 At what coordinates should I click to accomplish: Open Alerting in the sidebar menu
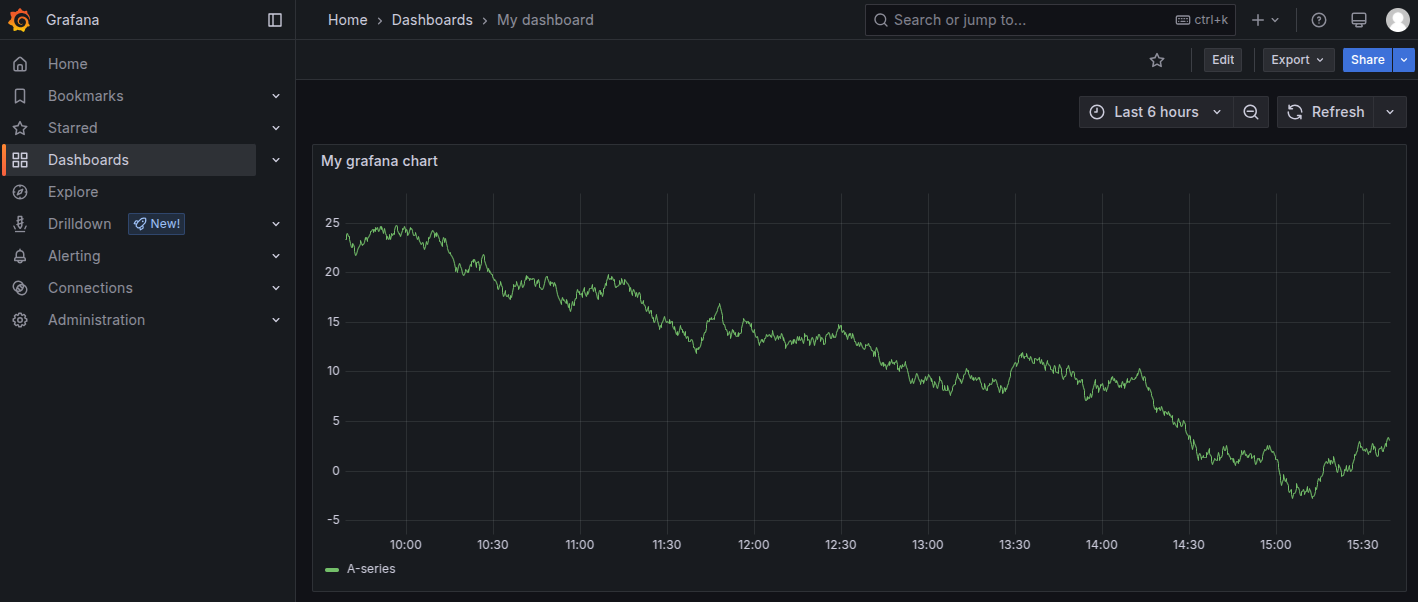tap(74, 256)
